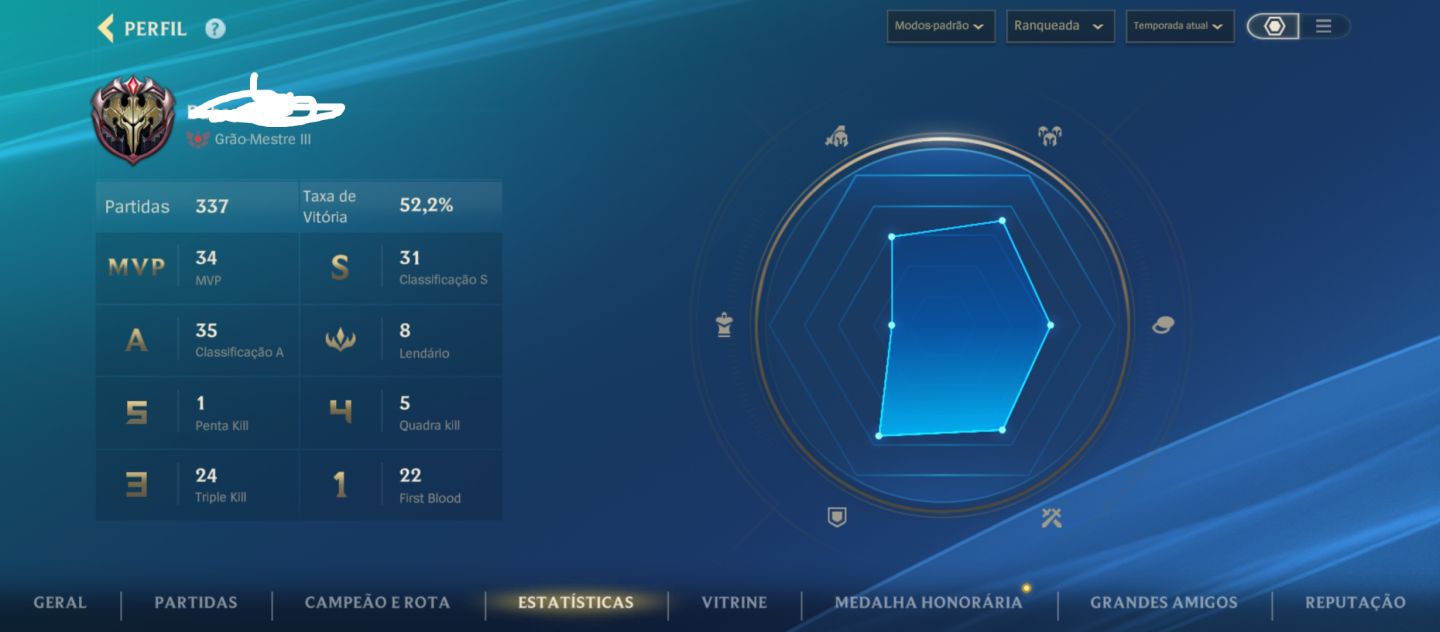Click the A rating icon

click(136, 340)
